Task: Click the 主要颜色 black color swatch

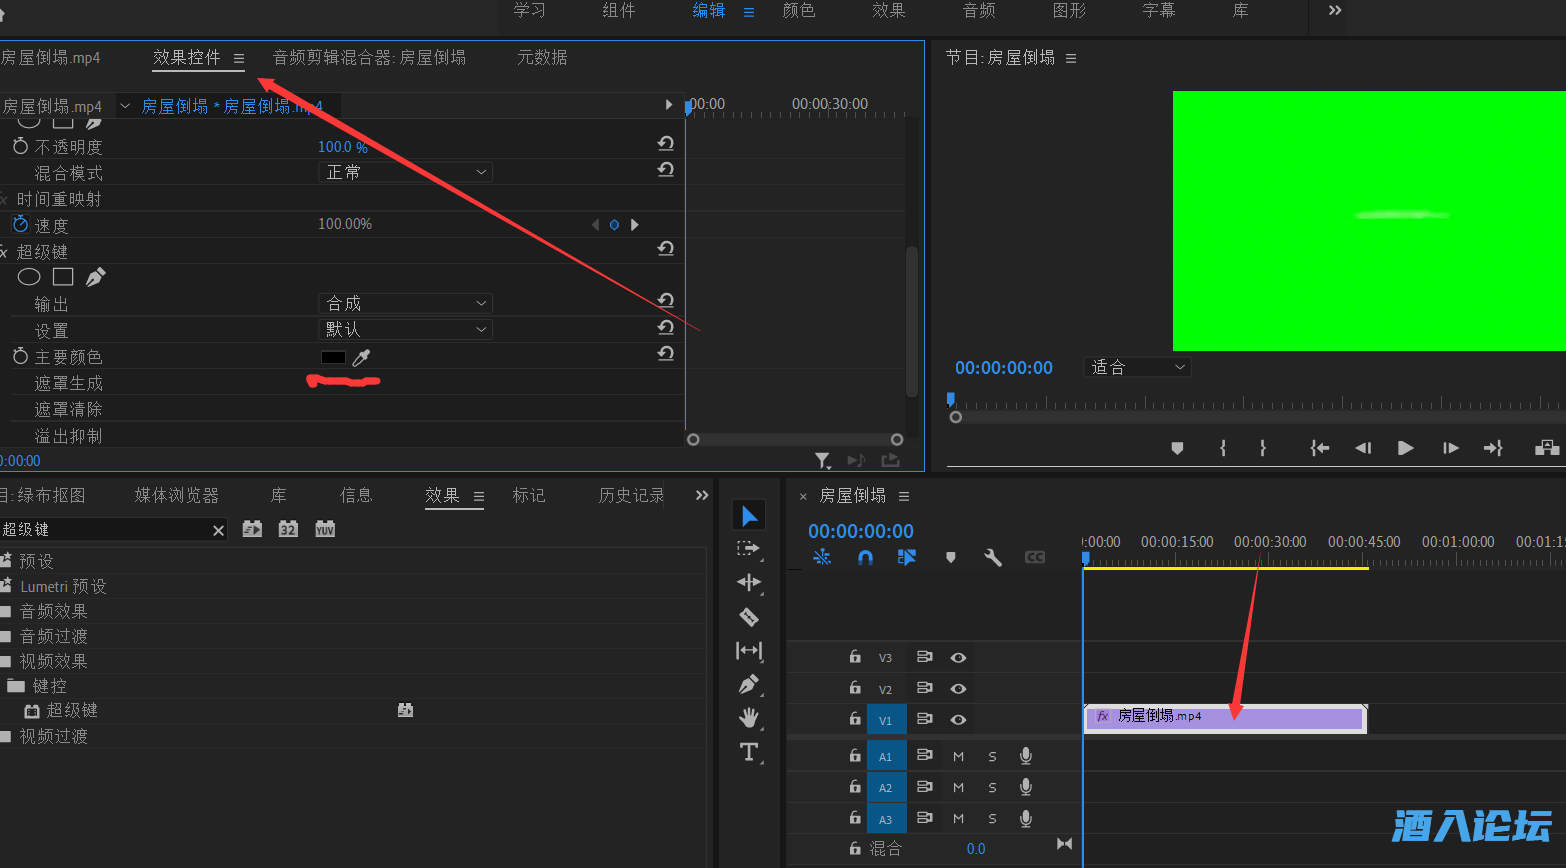Action: click(x=333, y=357)
